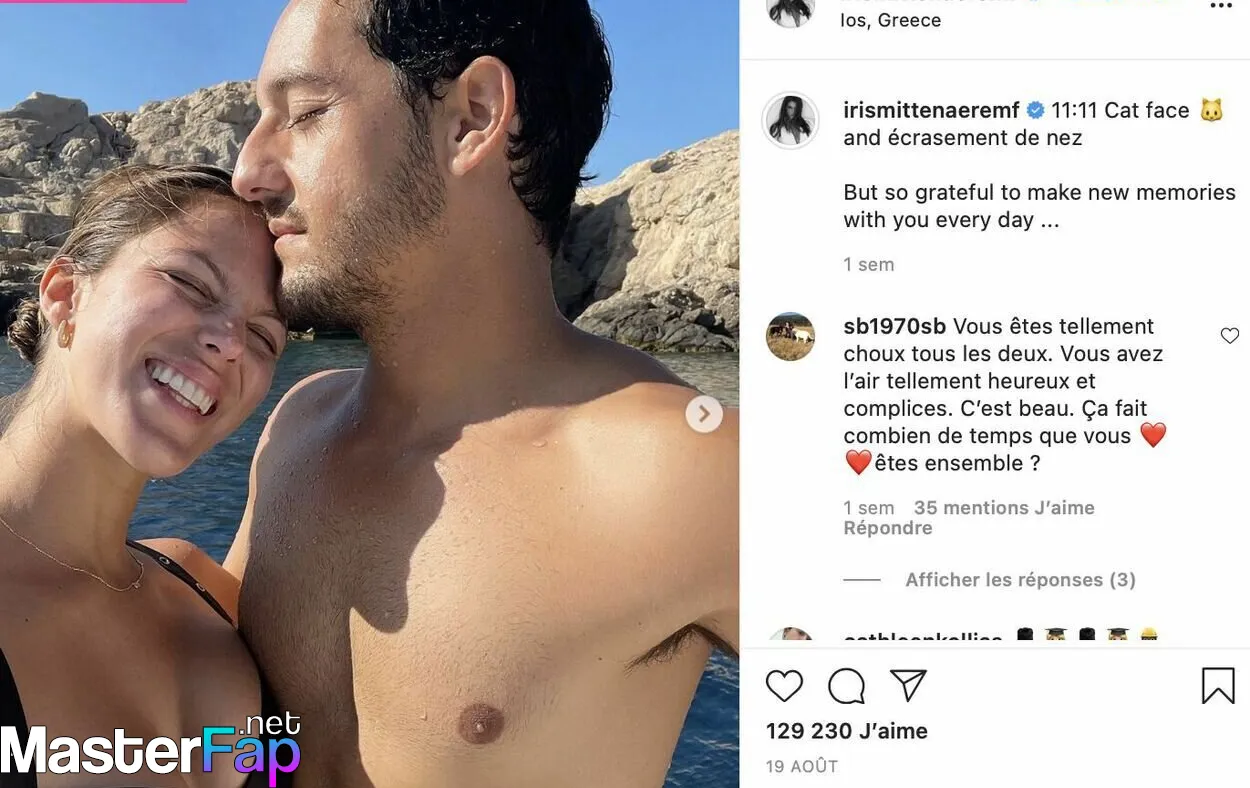Save the post with the bookmark icon
The width and height of the screenshot is (1250, 788).
tap(1218, 686)
